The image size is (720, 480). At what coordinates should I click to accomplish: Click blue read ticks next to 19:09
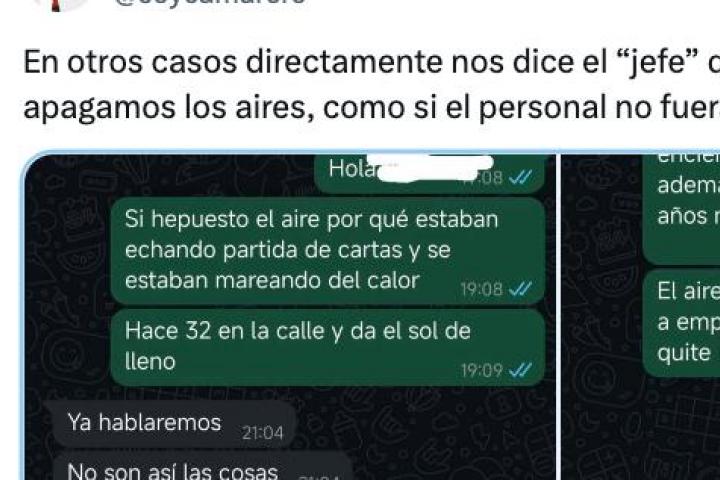(x=521, y=370)
